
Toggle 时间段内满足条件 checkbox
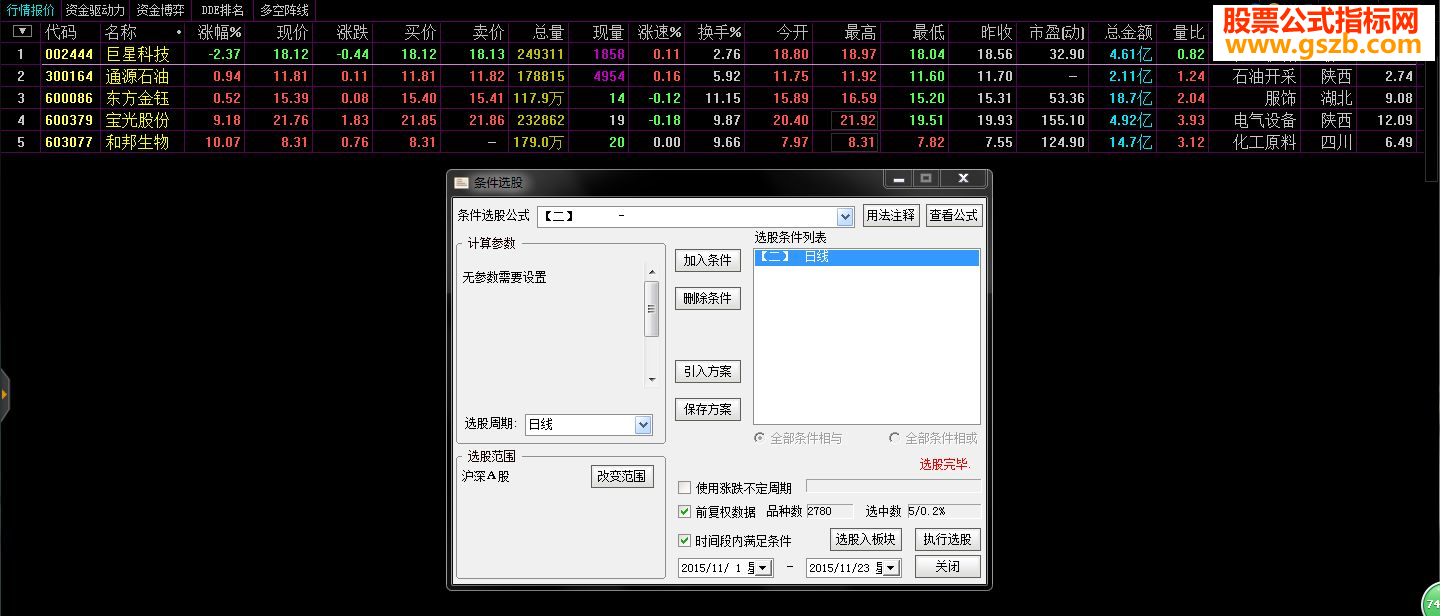[685, 541]
